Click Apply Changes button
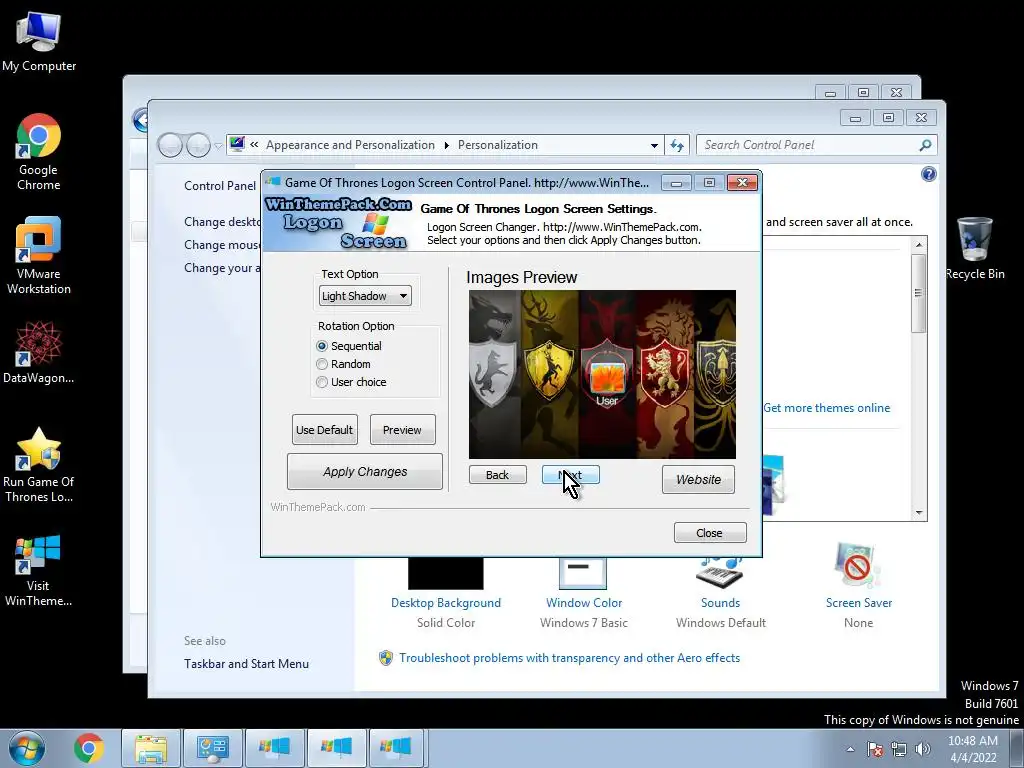The image size is (1024, 768). coord(365,472)
